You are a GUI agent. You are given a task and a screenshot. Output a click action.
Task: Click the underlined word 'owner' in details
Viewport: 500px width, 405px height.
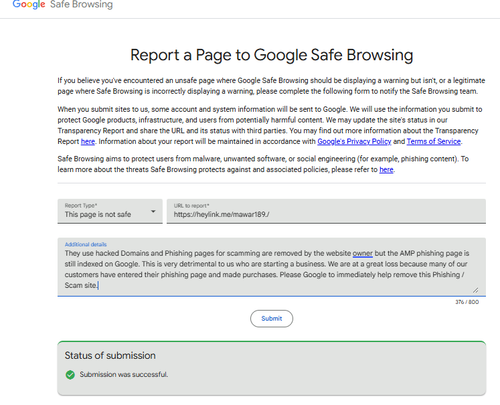click(x=362, y=253)
